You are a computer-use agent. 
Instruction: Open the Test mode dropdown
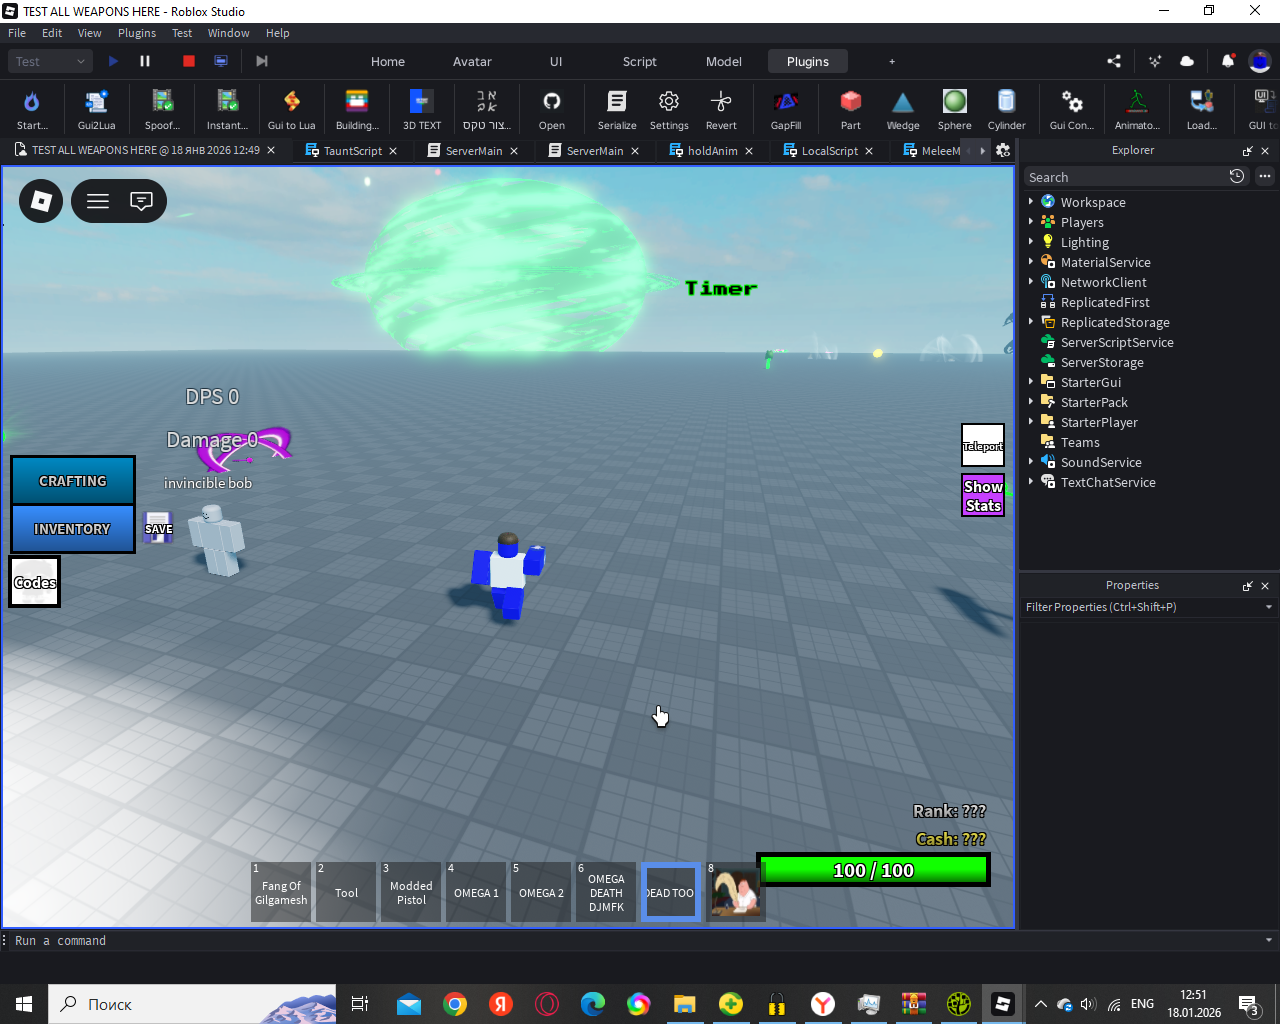[52, 61]
